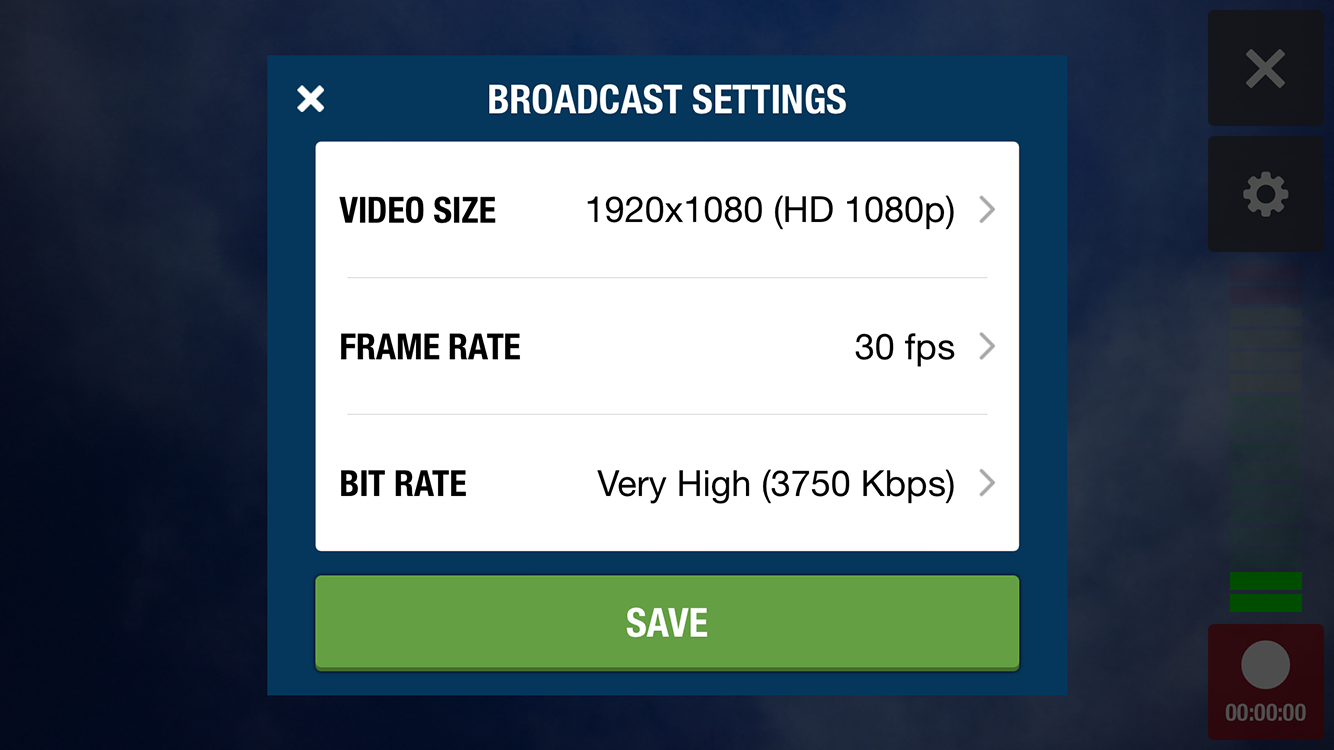
Task: Select the FRAME RATE label
Action: 430,348
